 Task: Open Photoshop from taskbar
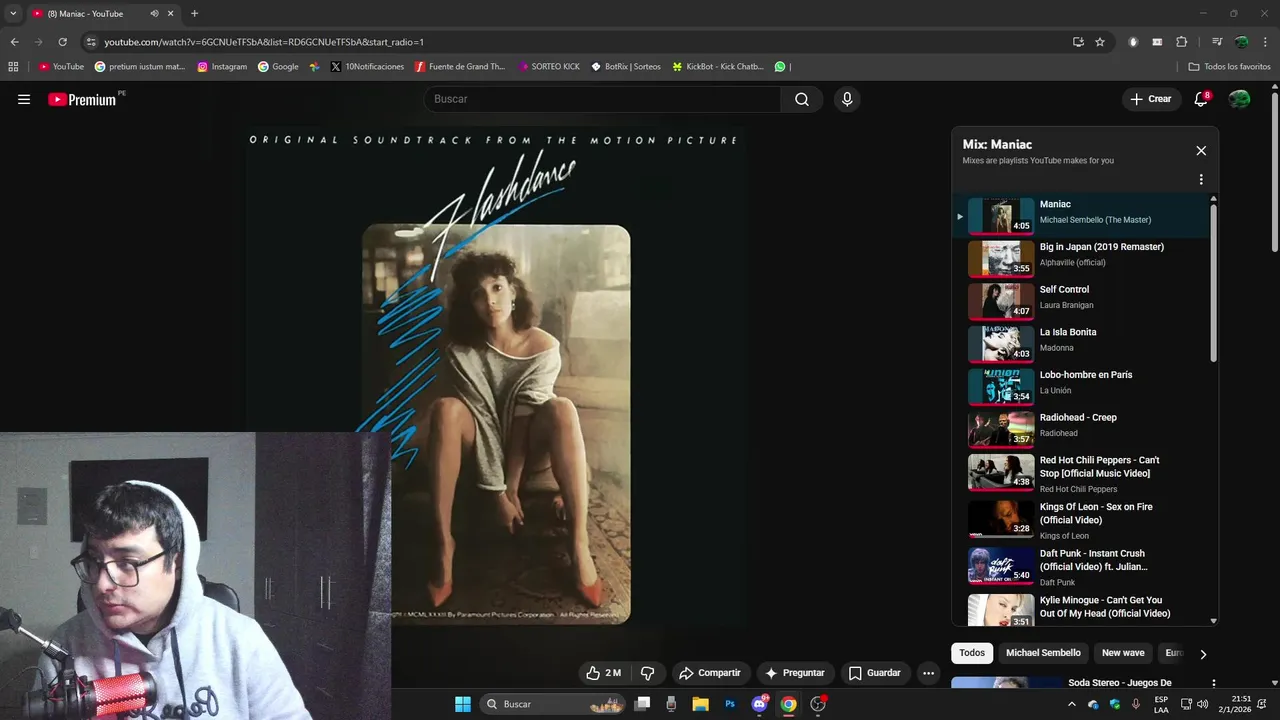tap(730, 704)
